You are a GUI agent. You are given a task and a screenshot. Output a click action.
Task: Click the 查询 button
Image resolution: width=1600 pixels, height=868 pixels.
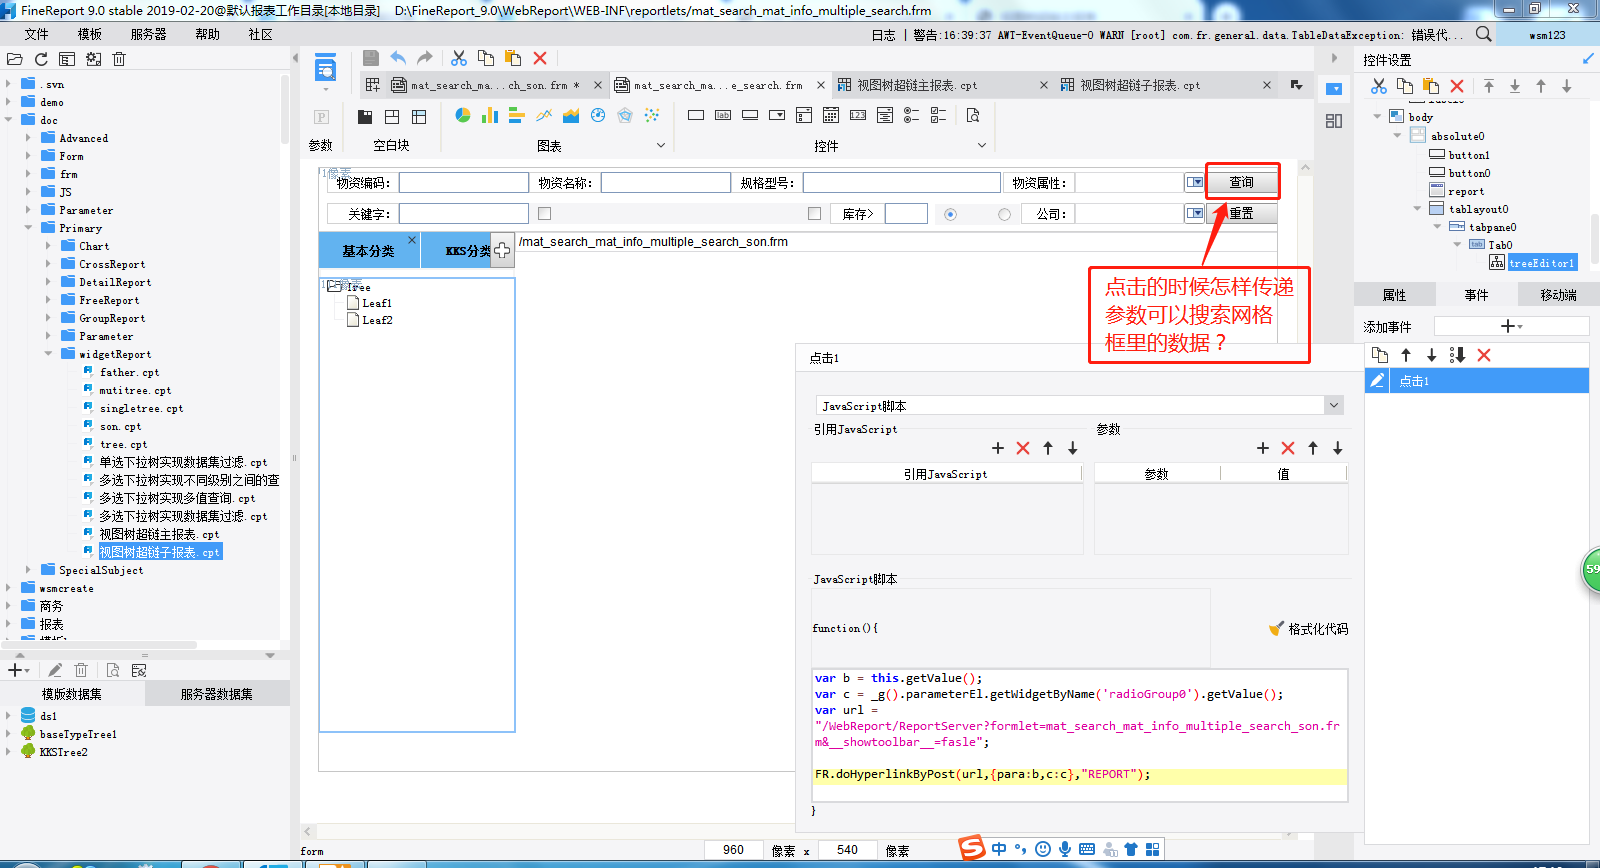tap(1242, 182)
